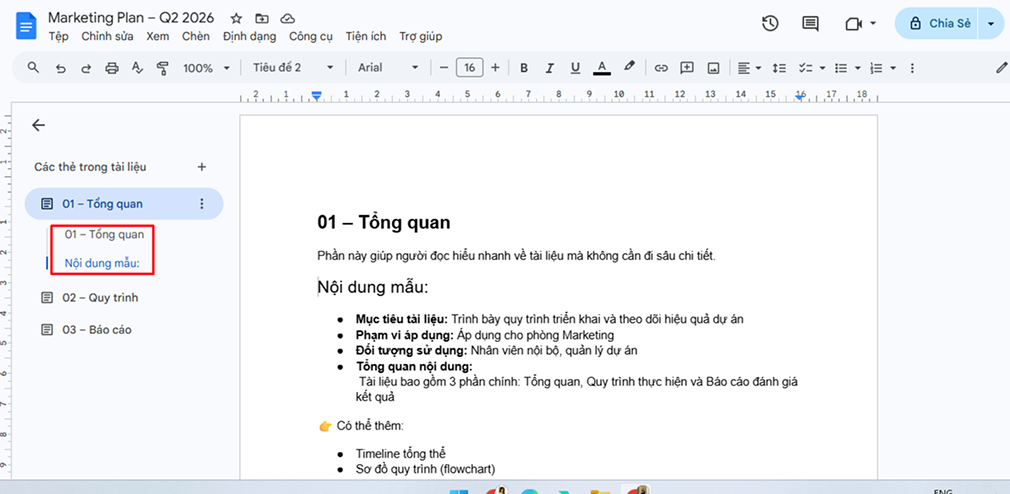The width and height of the screenshot is (1010, 494).
Task: Click the 01 – Tổng quan document heading
Action: pyautogui.click(x=384, y=223)
